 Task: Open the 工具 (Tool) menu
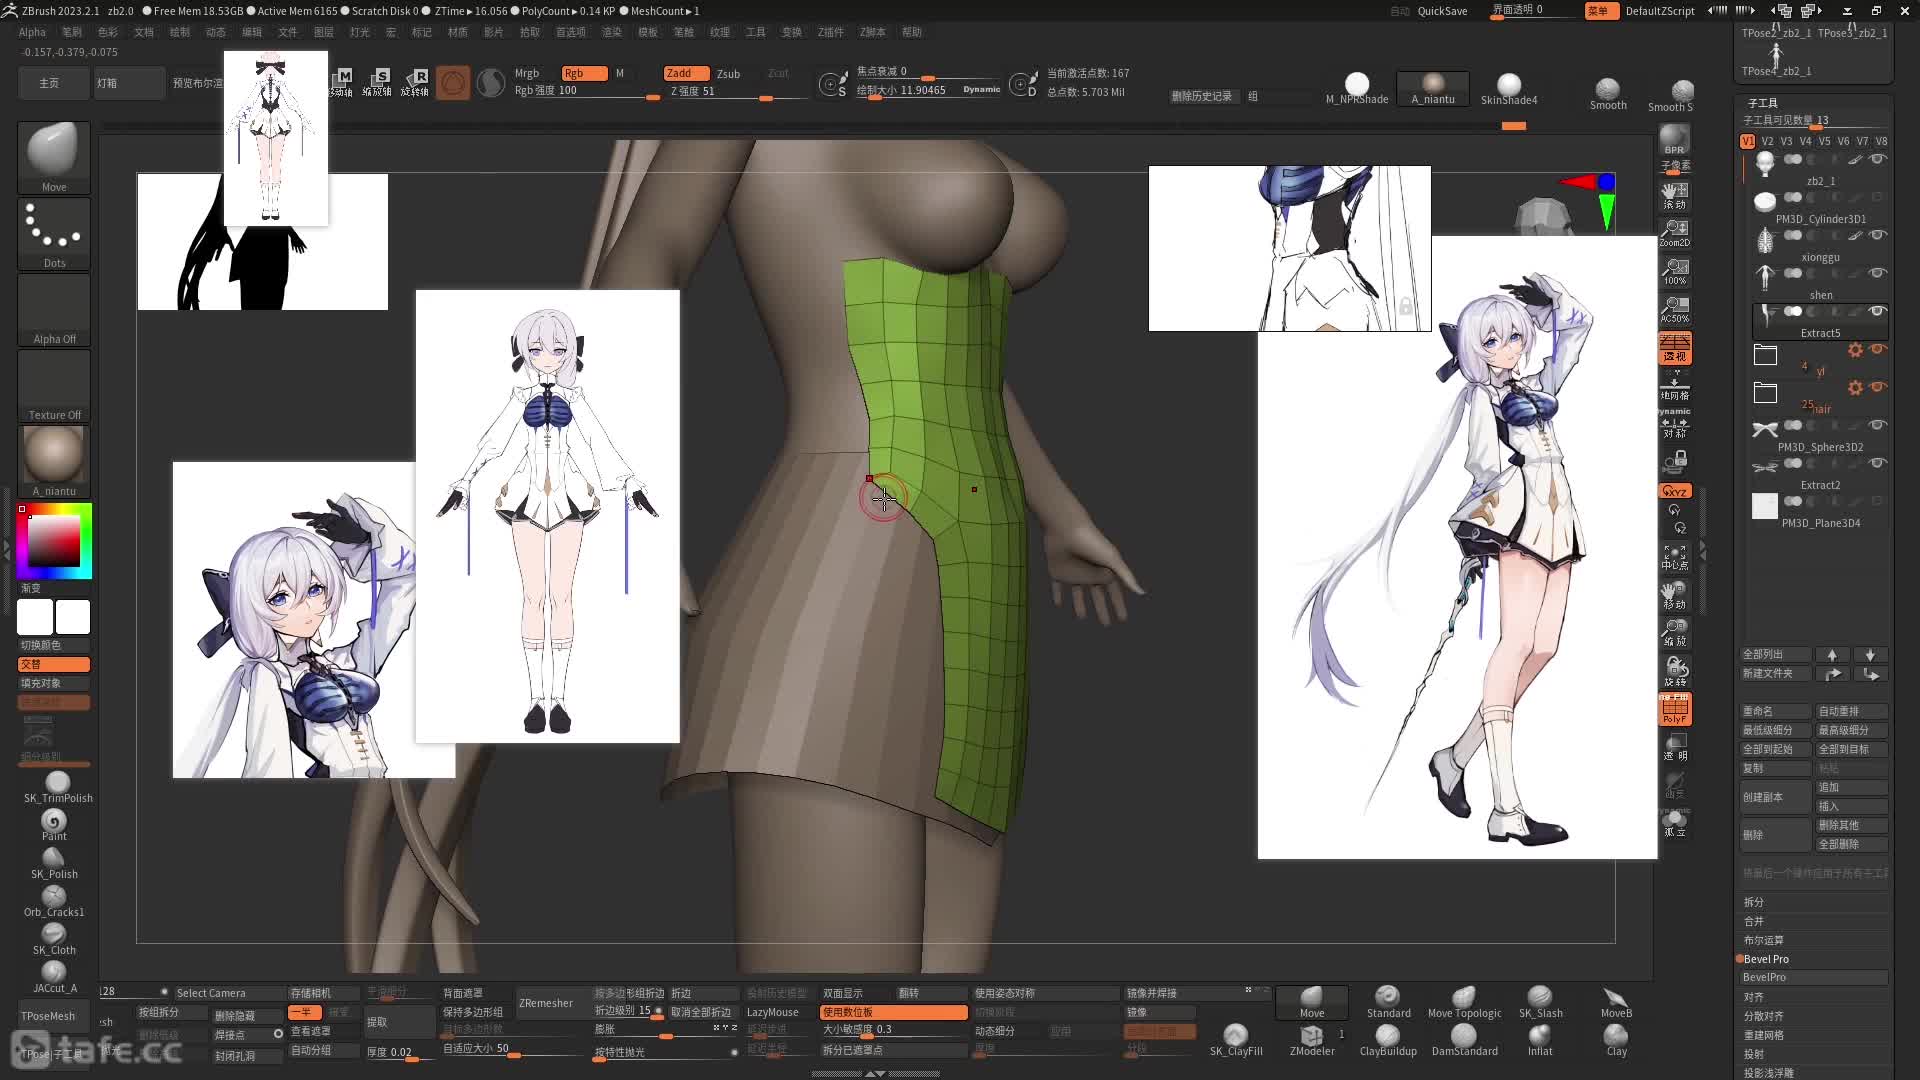pyautogui.click(x=756, y=32)
